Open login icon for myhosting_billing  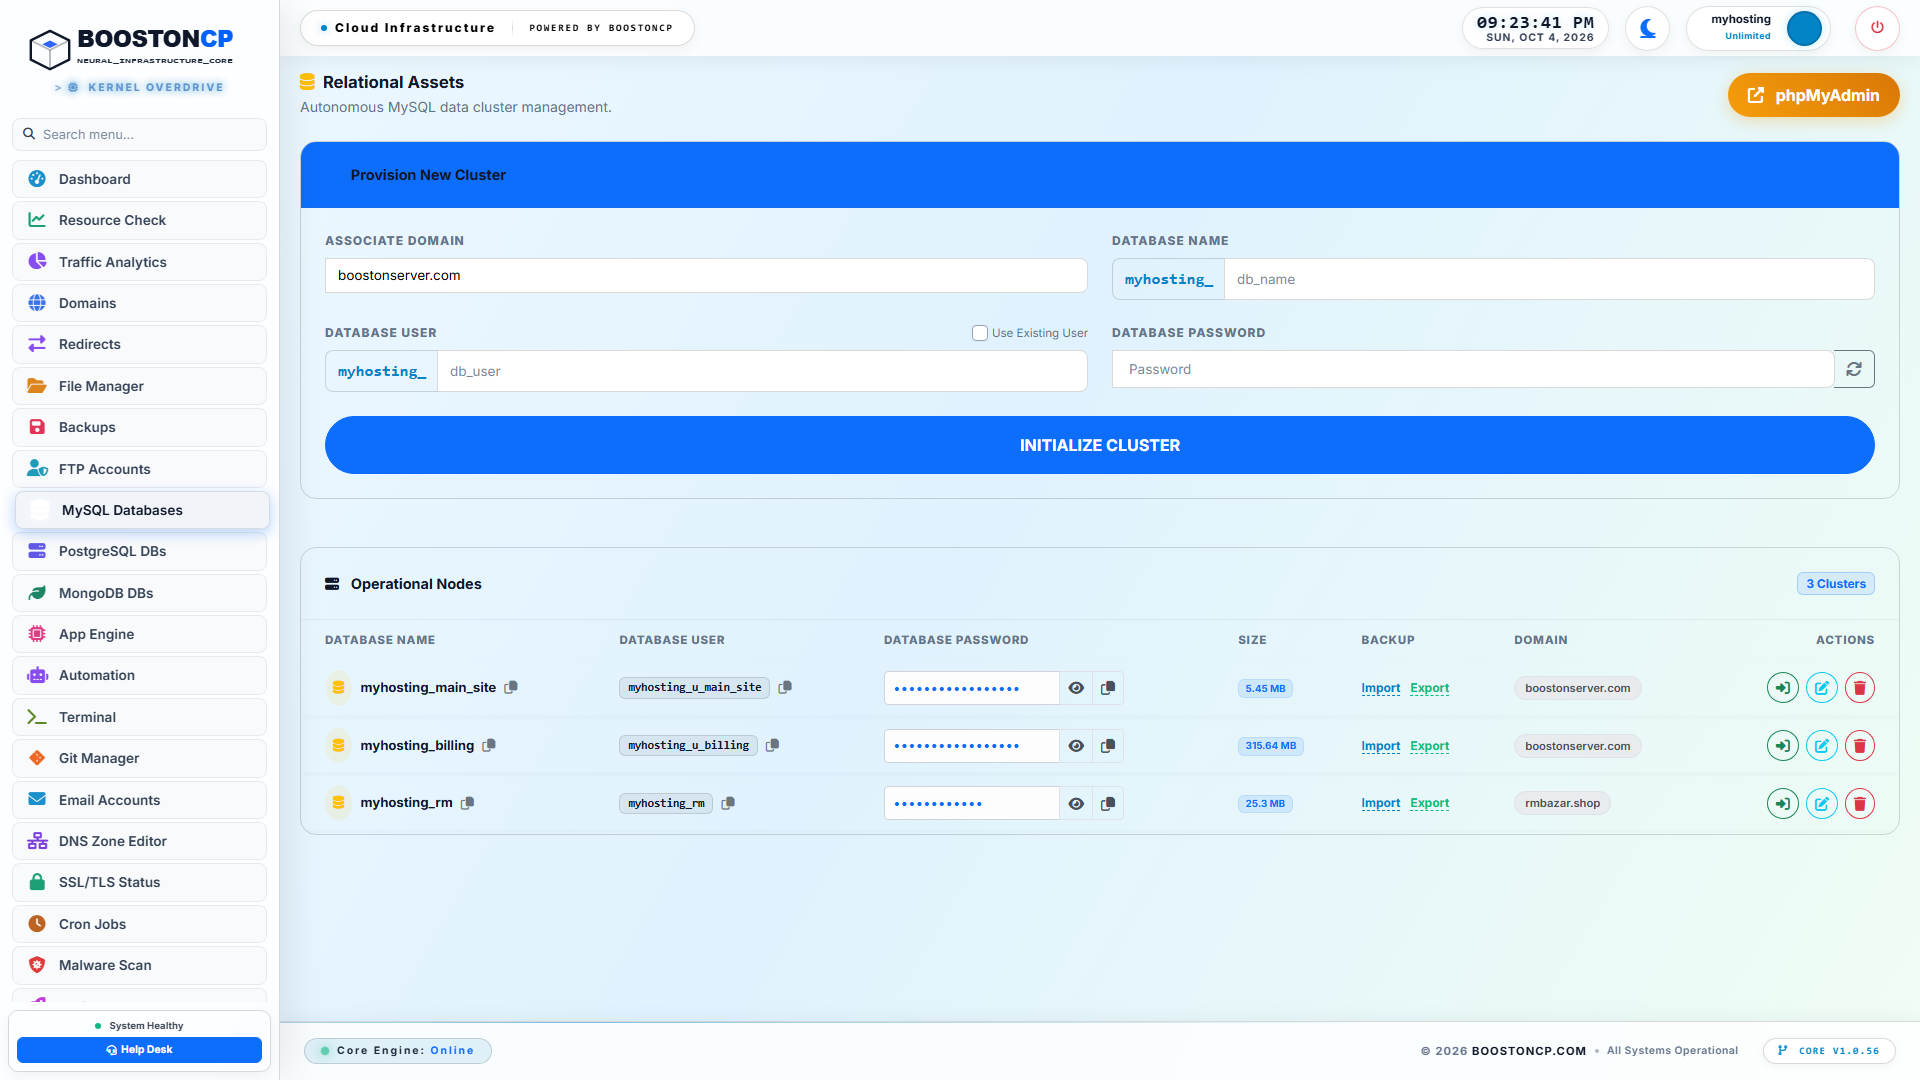coord(1782,746)
